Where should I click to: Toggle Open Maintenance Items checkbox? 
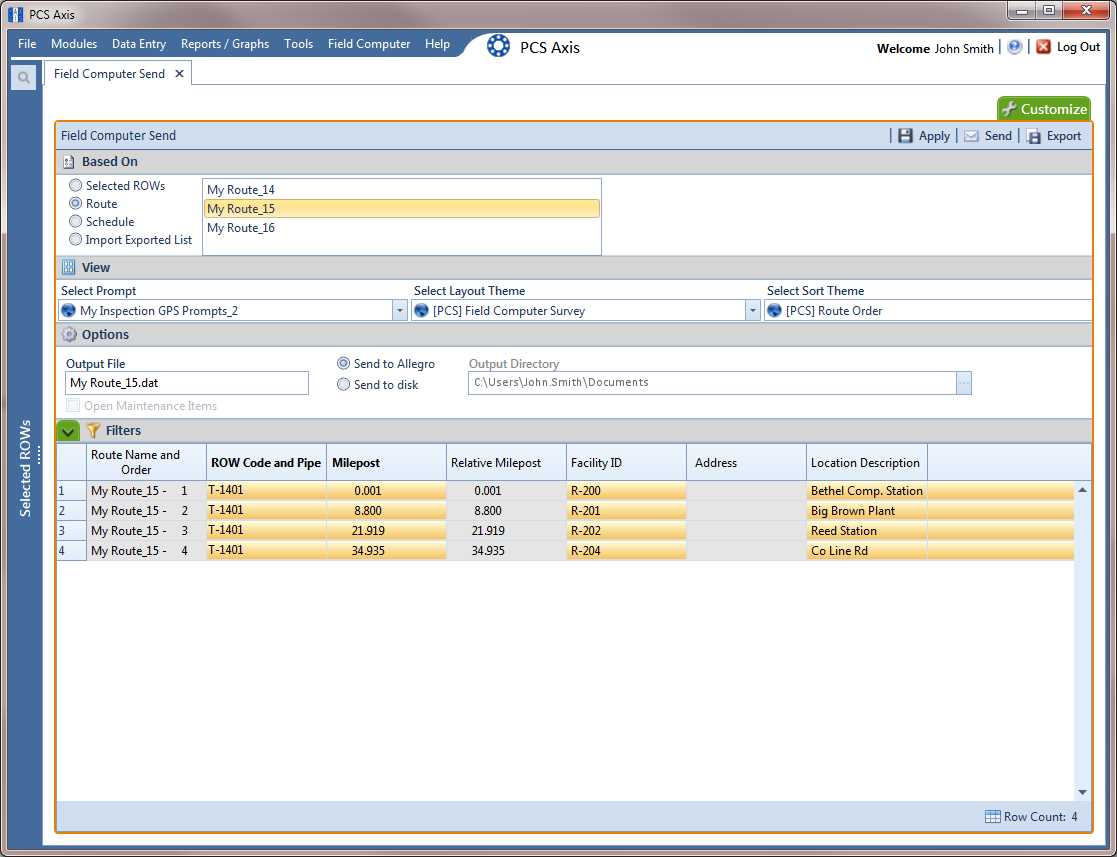pos(73,405)
